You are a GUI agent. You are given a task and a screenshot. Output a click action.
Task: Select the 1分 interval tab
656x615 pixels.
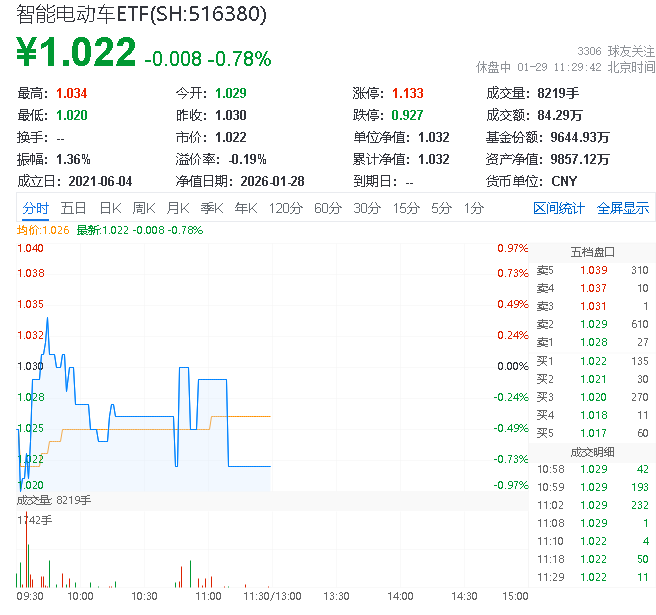point(473,208)
